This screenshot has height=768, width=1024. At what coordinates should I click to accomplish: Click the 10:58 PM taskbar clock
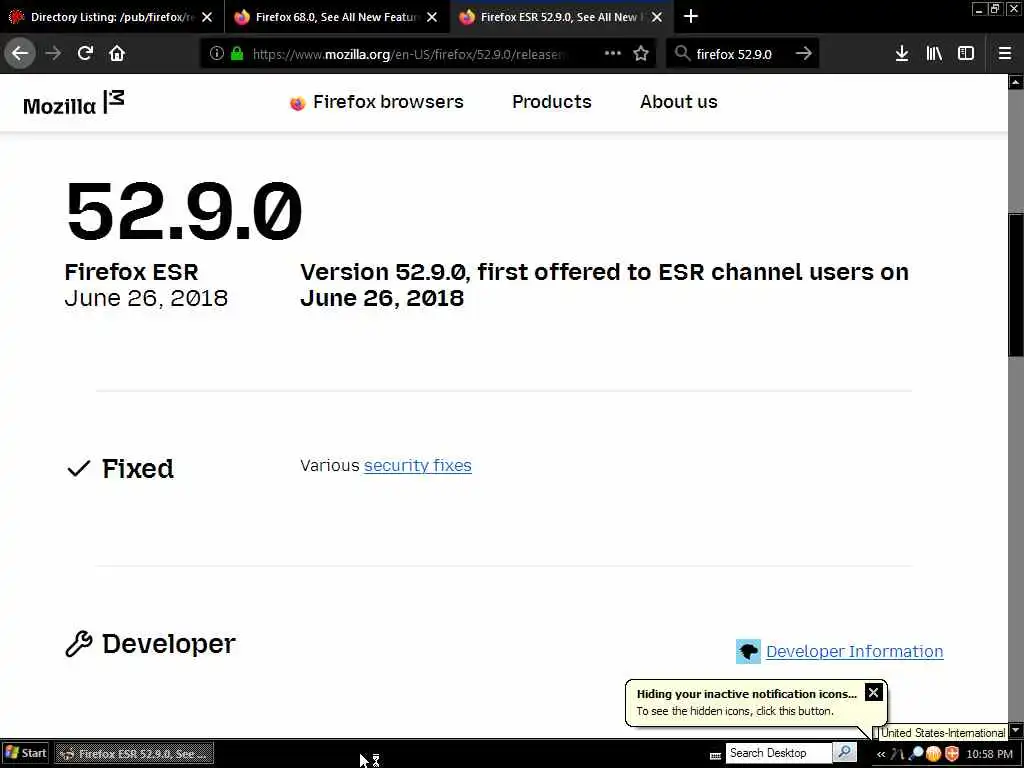[x=989, y=754]
